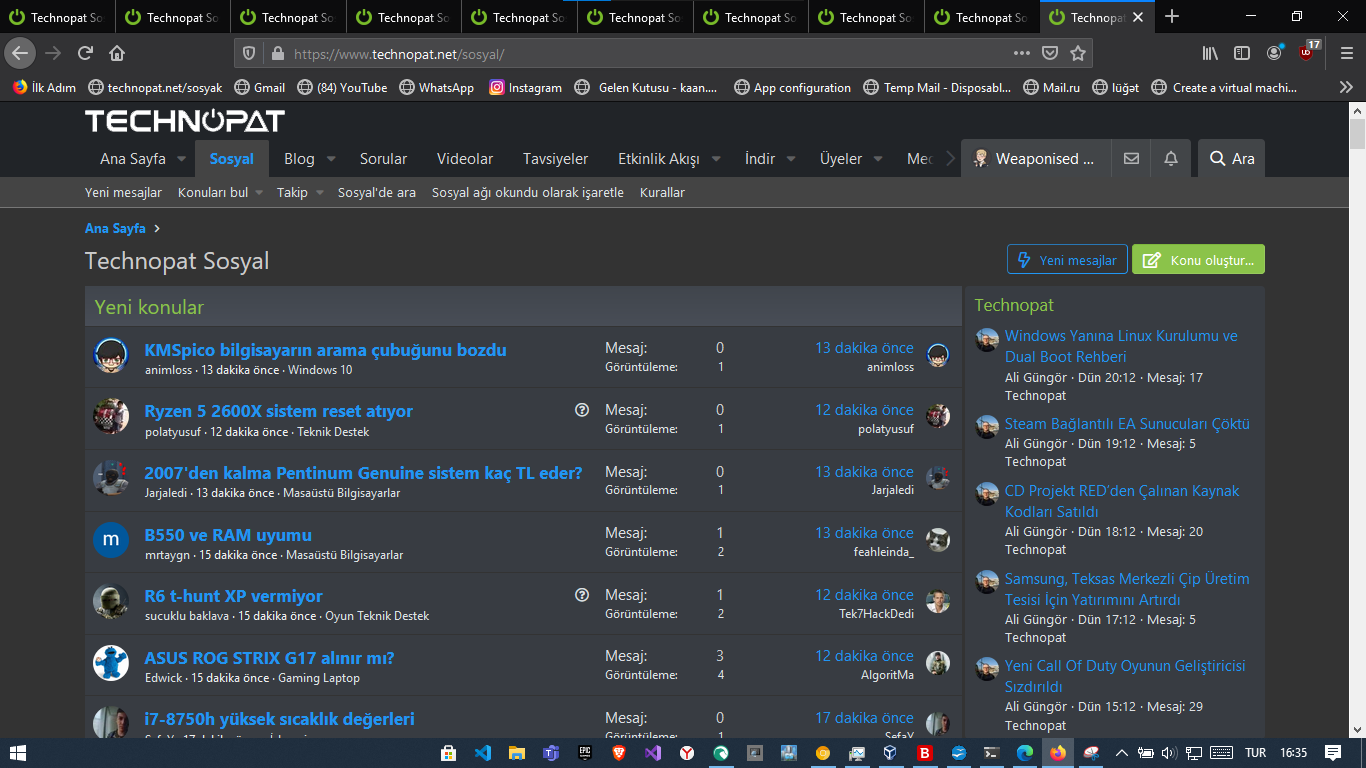Expand the İndir dropdown arrow
The width and height of the screenshot is (1366, 768).
(791, 159)
